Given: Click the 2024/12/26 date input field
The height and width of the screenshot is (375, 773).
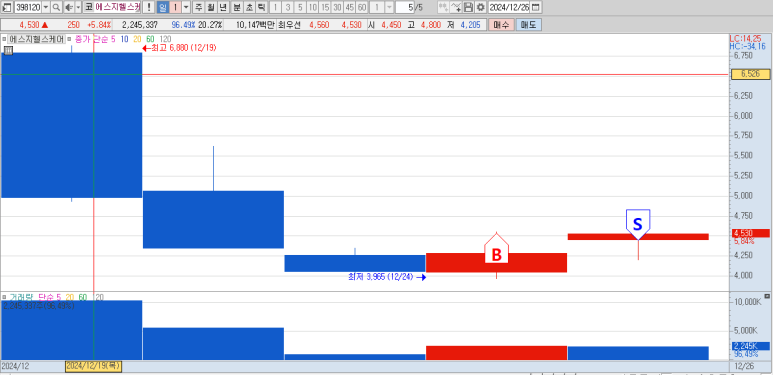Looking at the screenshot, I should point(509,7).
